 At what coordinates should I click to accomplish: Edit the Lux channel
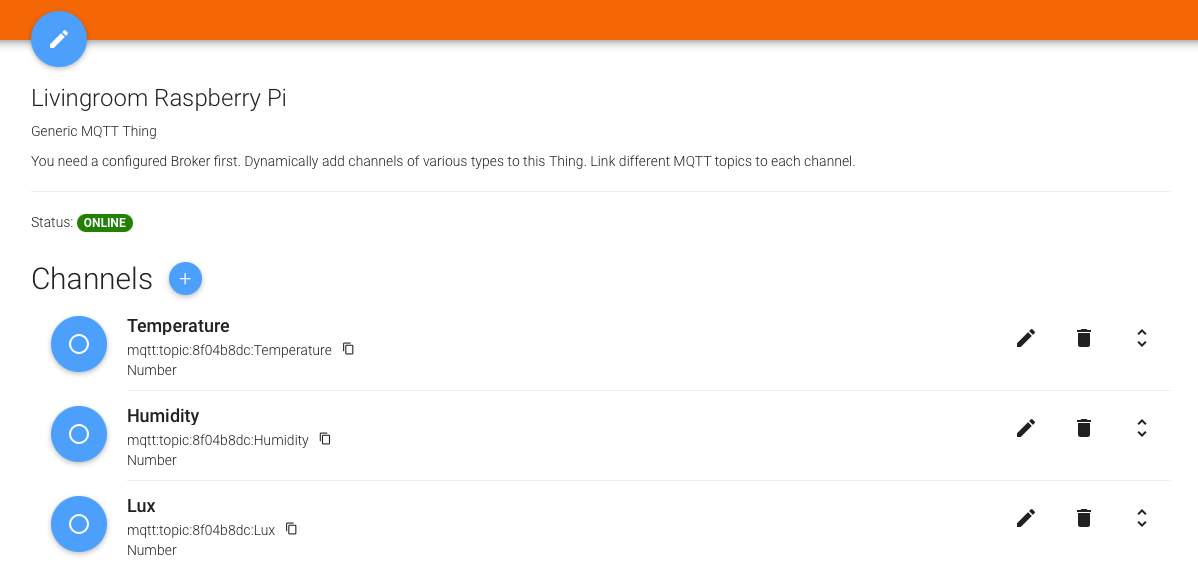coord(1025,518)
